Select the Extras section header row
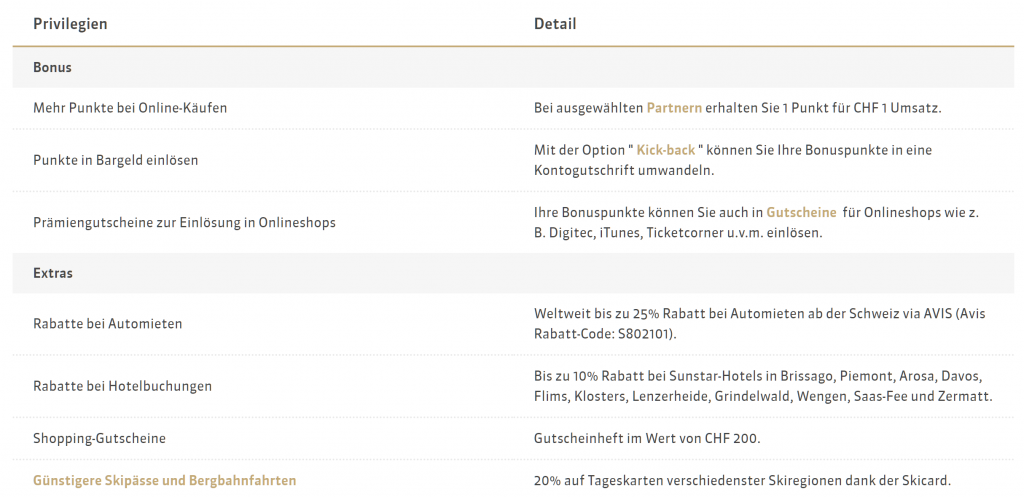 pos(53,273)
